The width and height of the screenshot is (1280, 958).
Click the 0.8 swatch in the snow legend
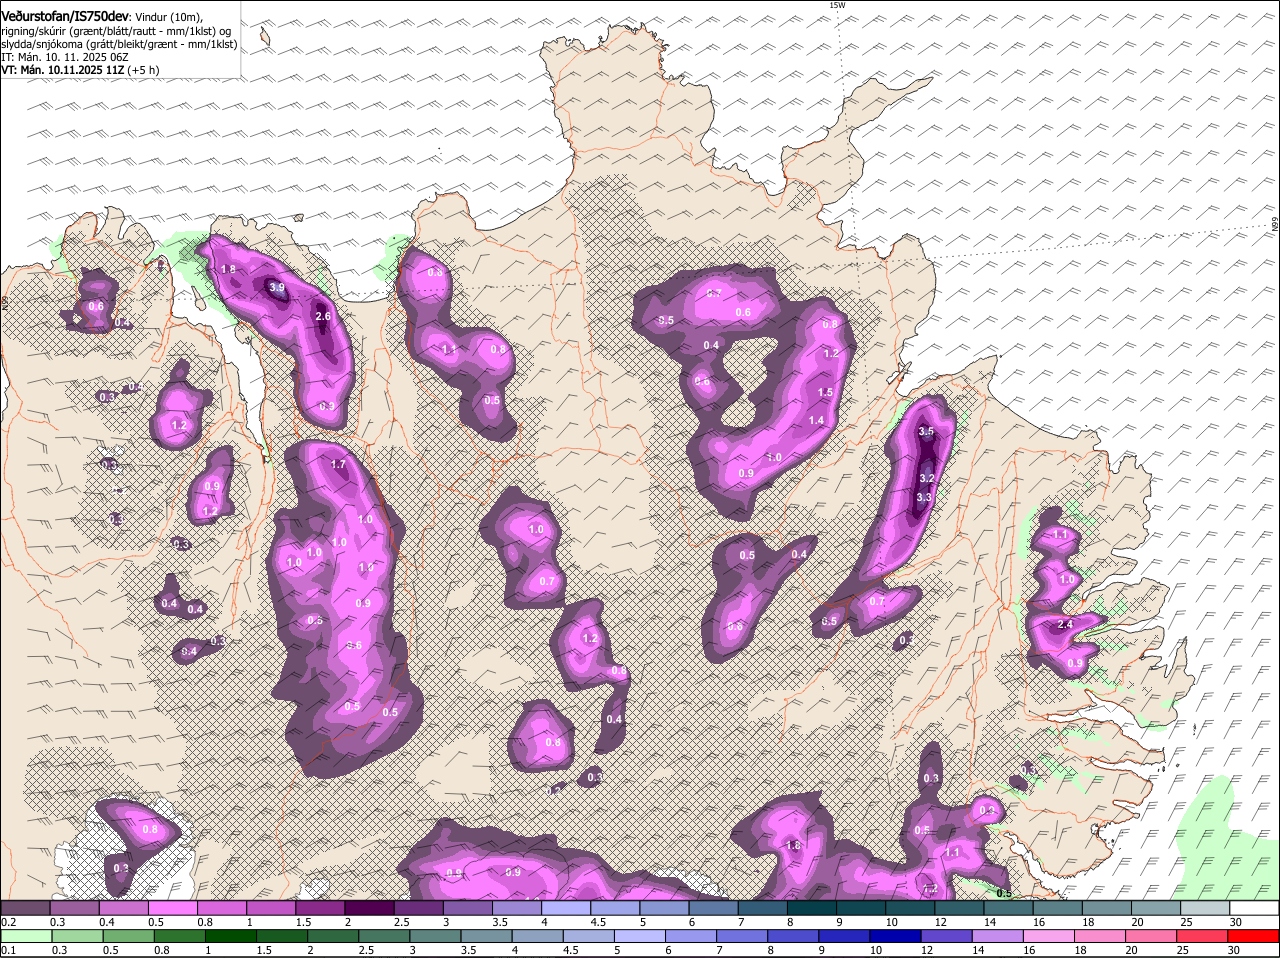(x=222, y=907)
